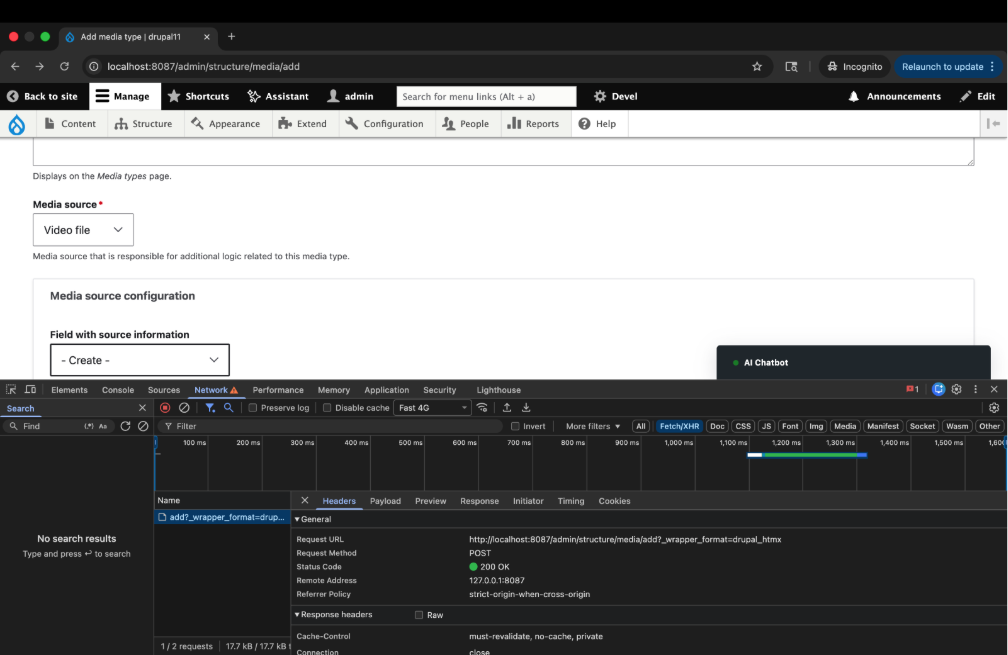Open the Fast 4G throttling dropdown
Viewport: 1008px width, 655px height.
click(432, 407)
